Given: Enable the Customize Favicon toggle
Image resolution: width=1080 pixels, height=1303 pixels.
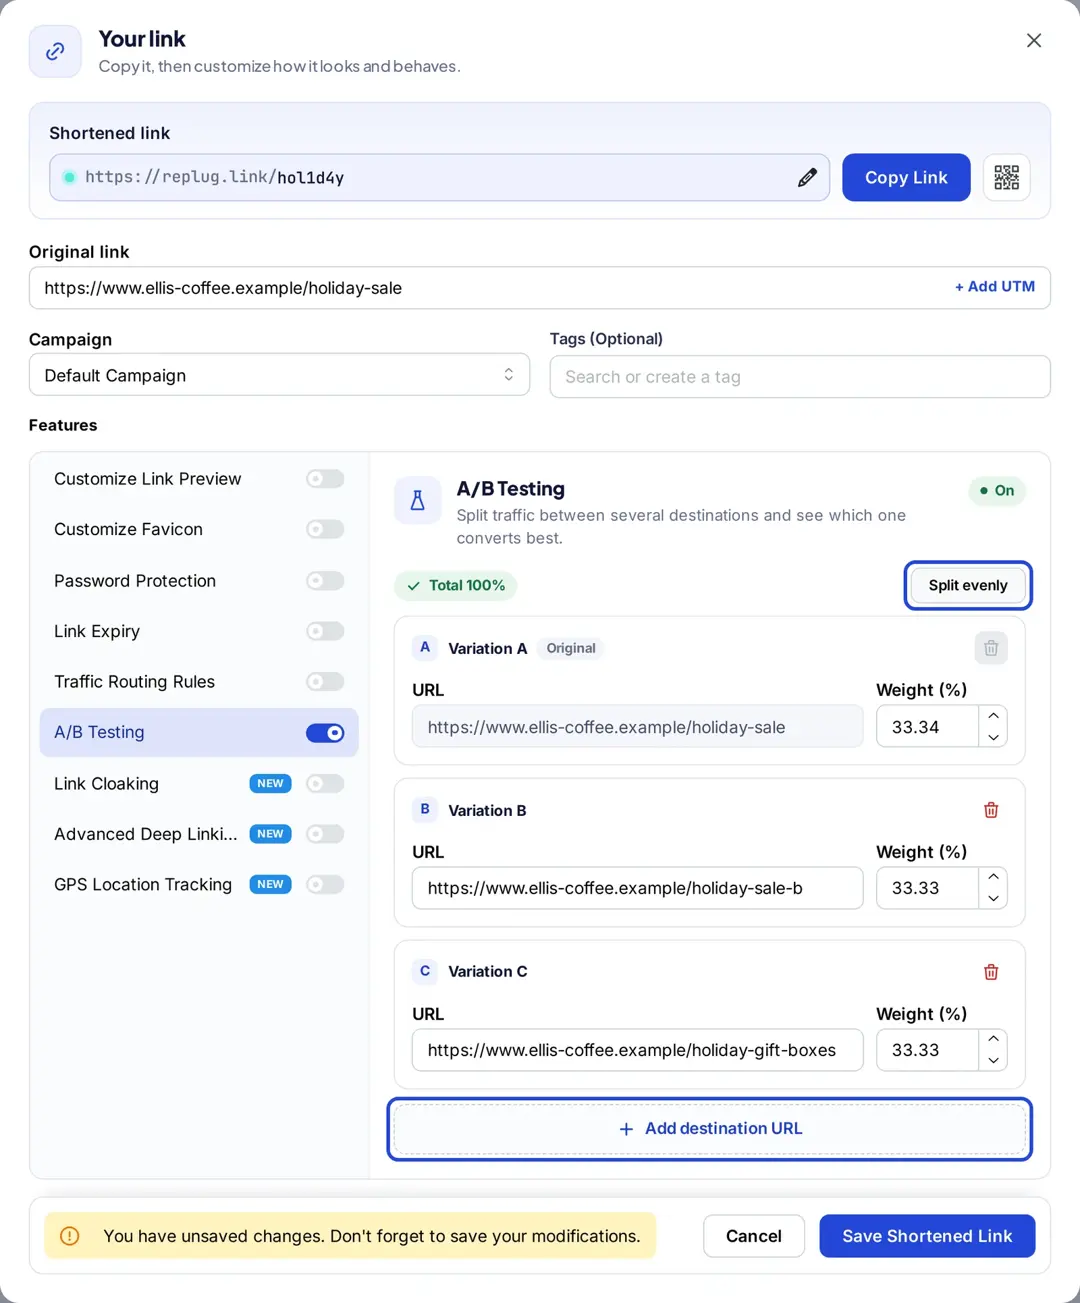Looking at the screenshot, I should [325, 529].
